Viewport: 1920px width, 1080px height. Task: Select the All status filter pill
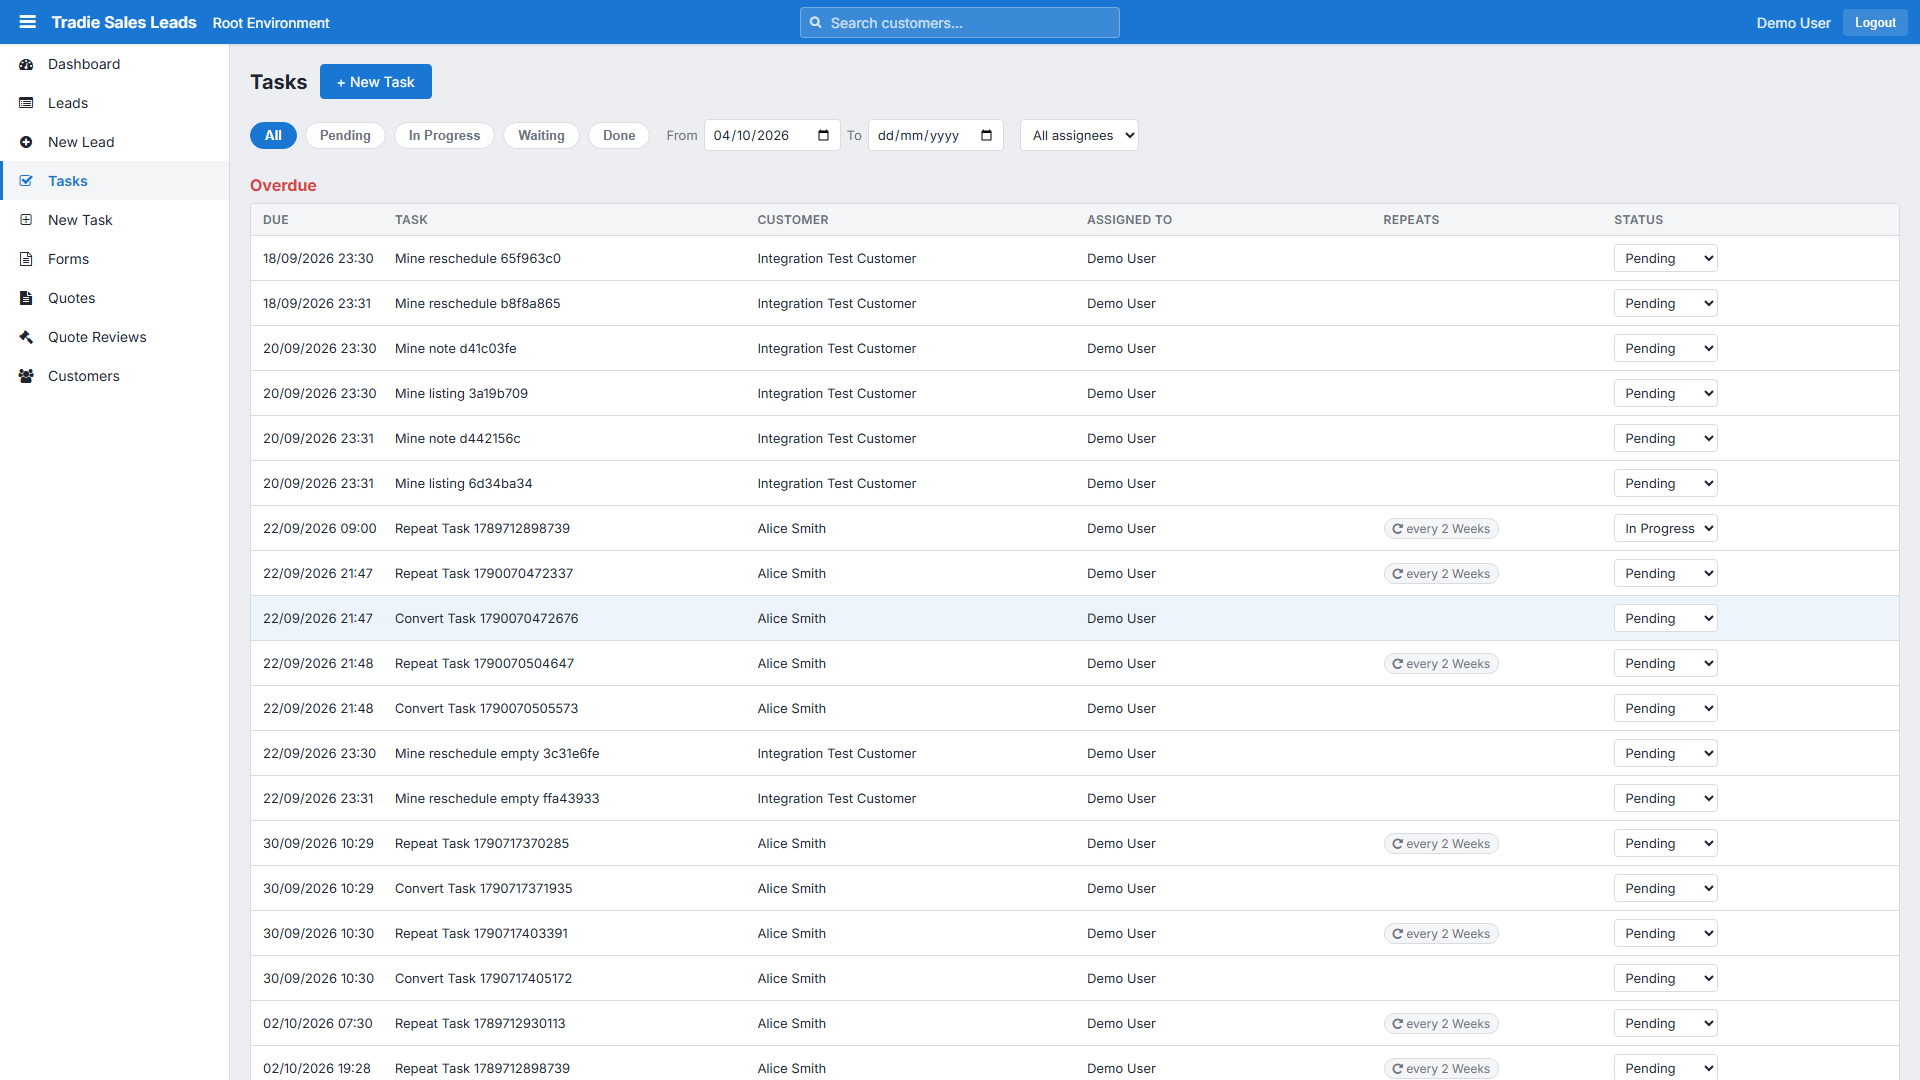click(273, 135)
